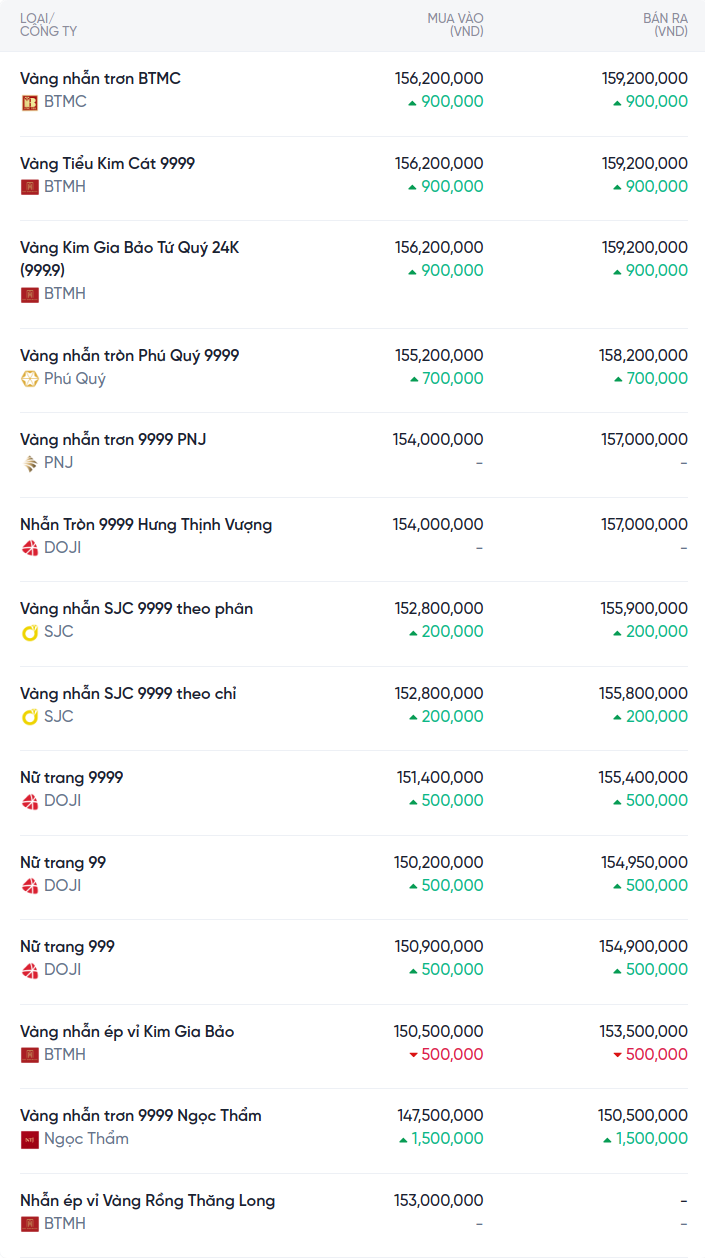
Task: Click the MUA VÀO column header
Action: (455, 25)
